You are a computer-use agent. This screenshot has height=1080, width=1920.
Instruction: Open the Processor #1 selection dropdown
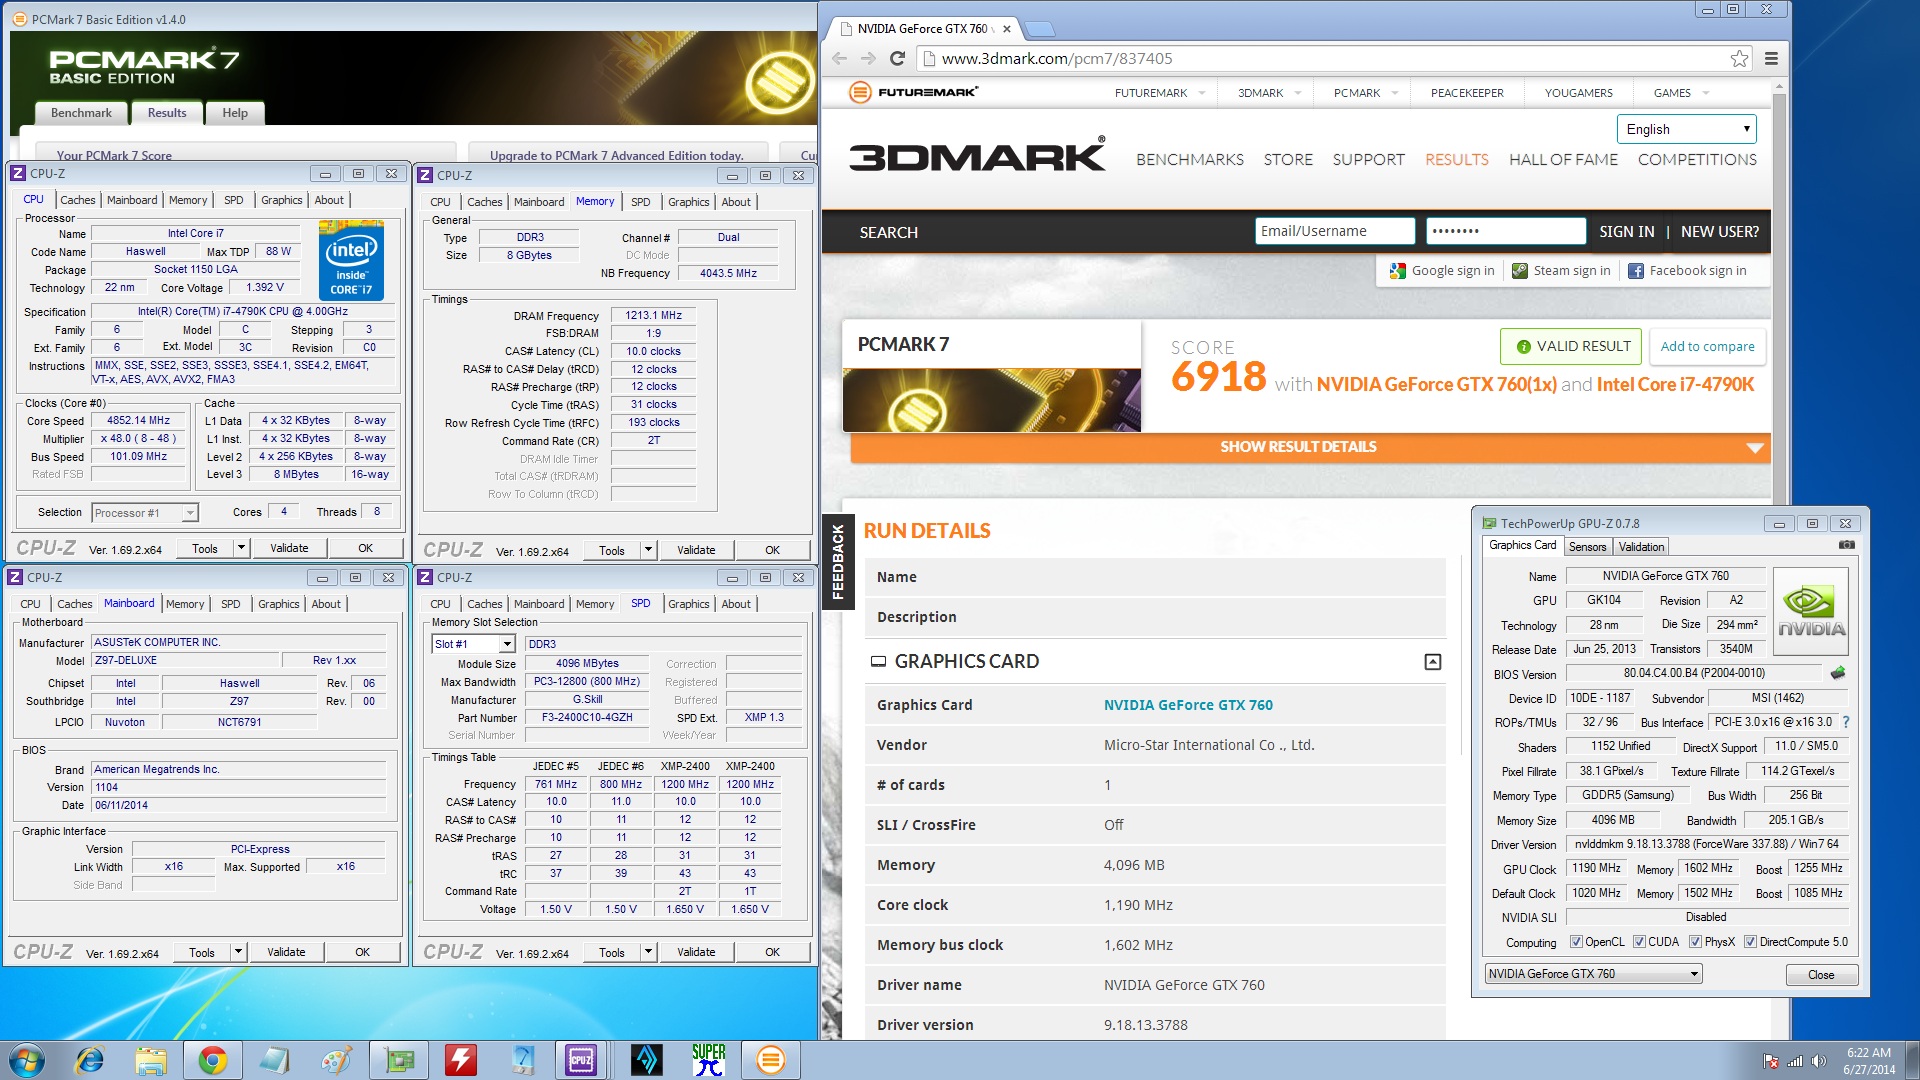144,513
